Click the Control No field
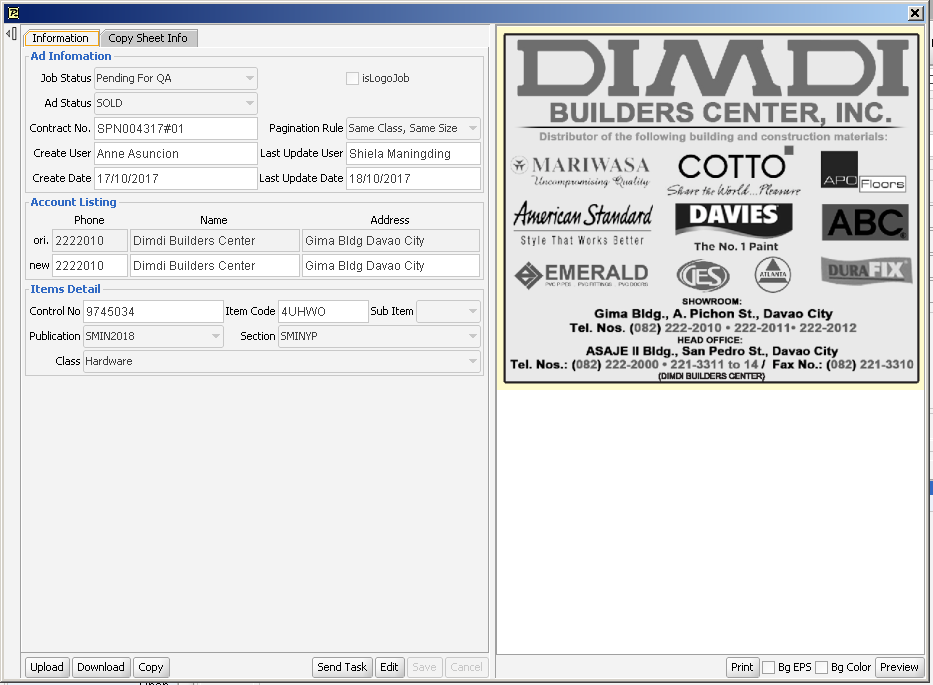 tap(153, 311)
